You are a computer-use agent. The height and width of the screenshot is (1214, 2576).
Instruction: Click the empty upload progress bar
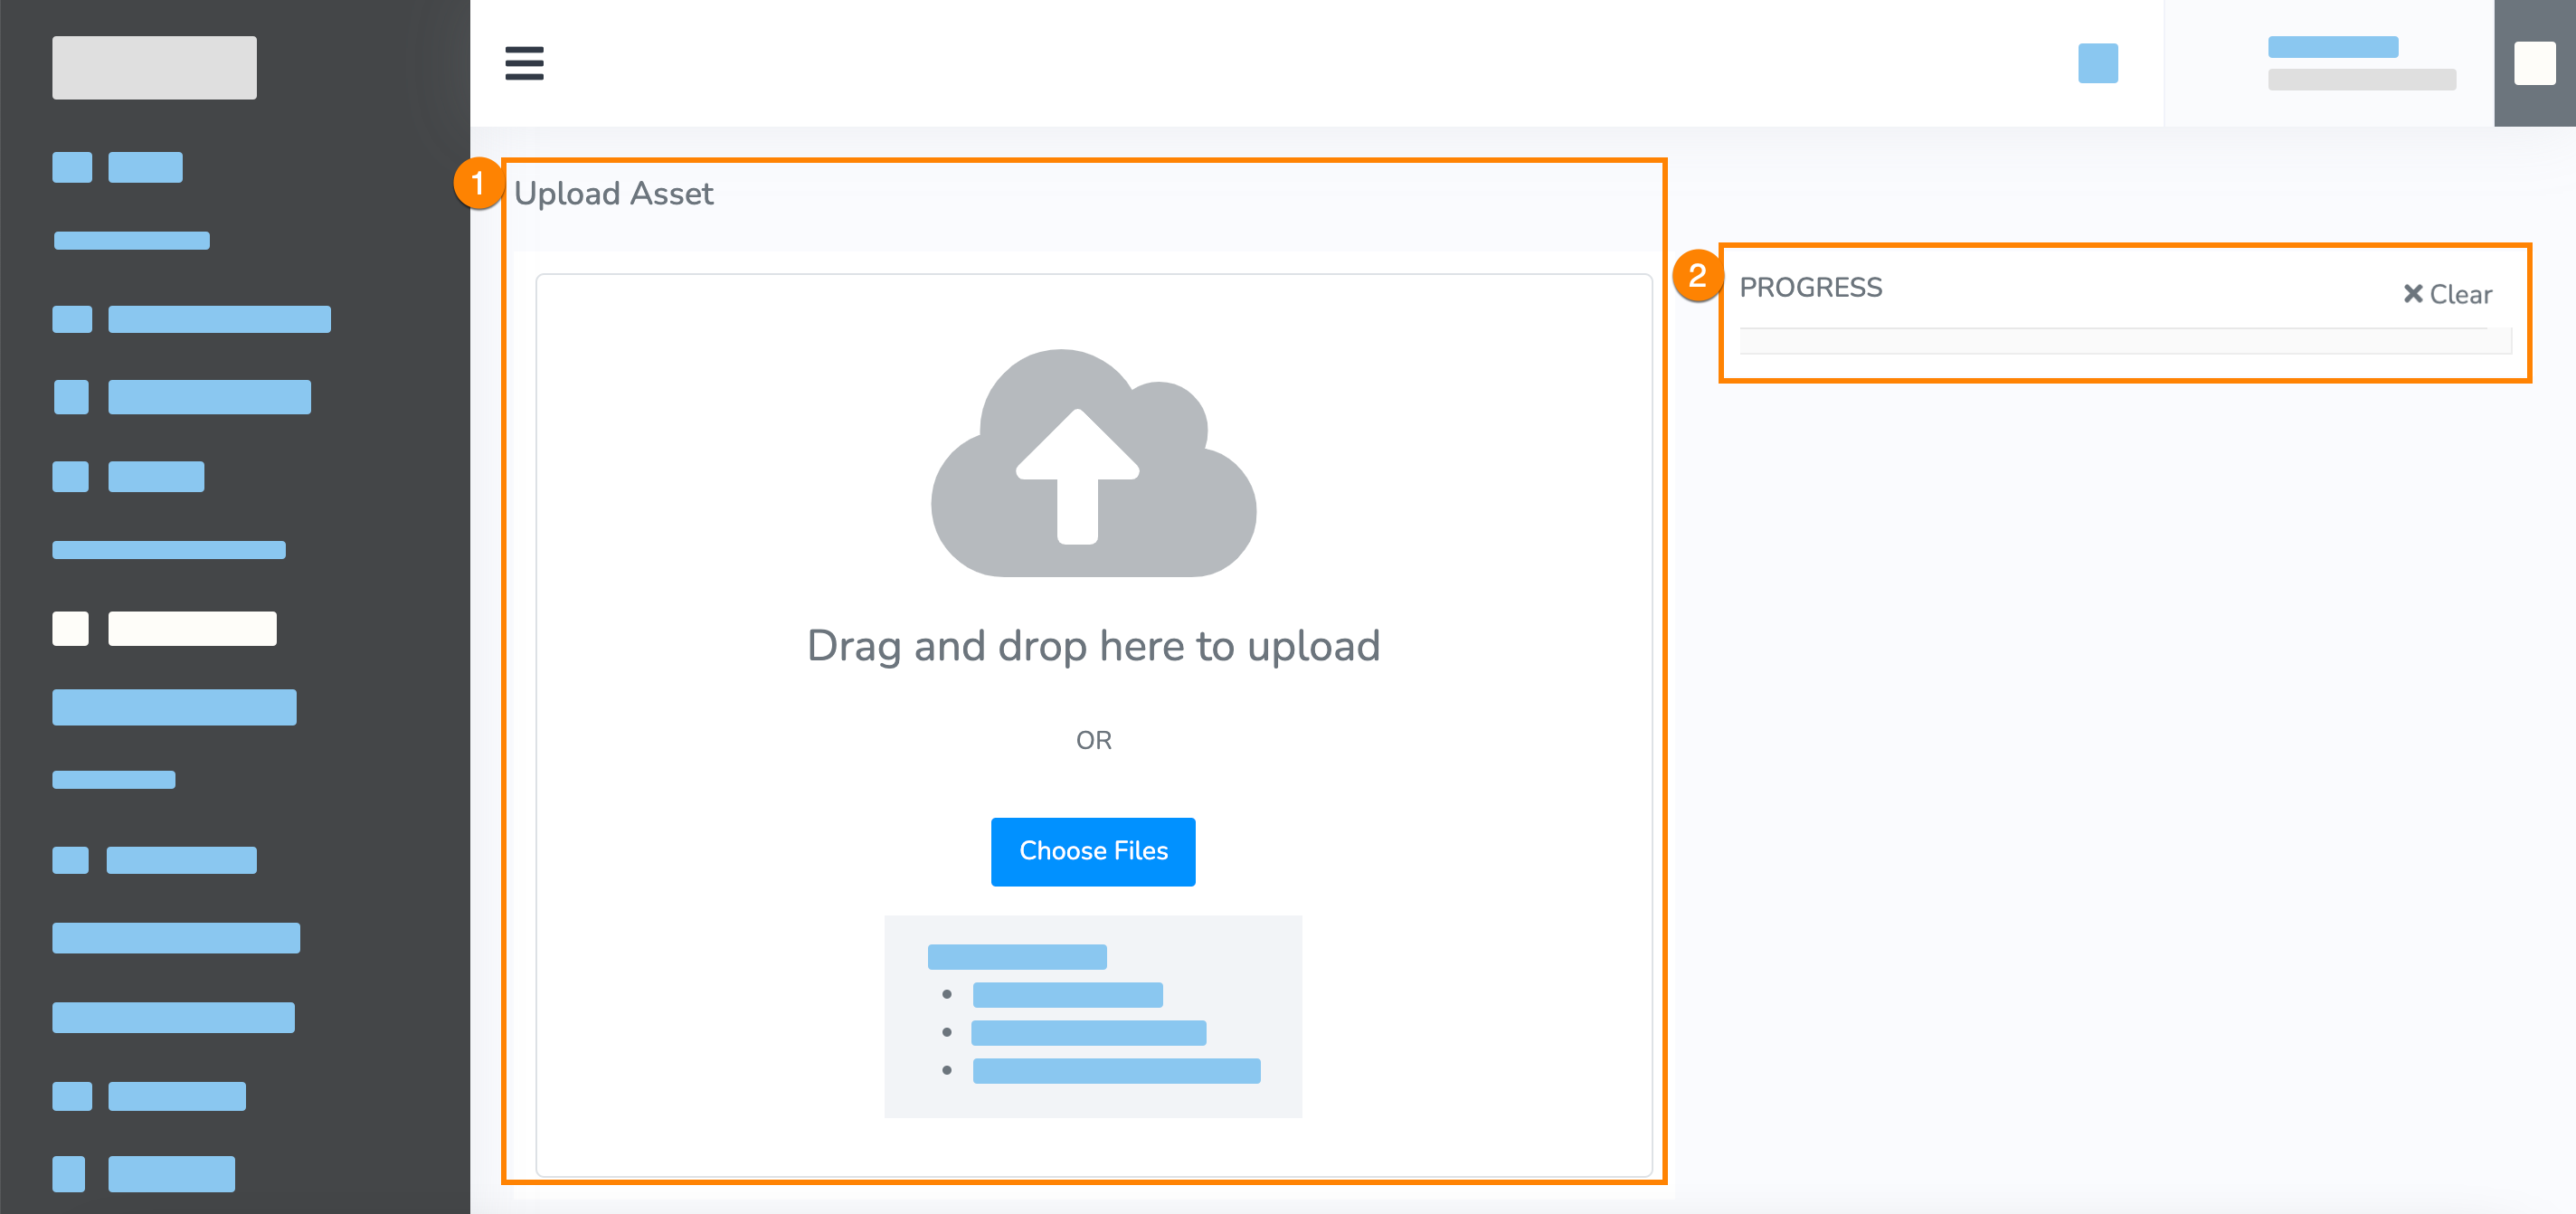pos(2124,342)
